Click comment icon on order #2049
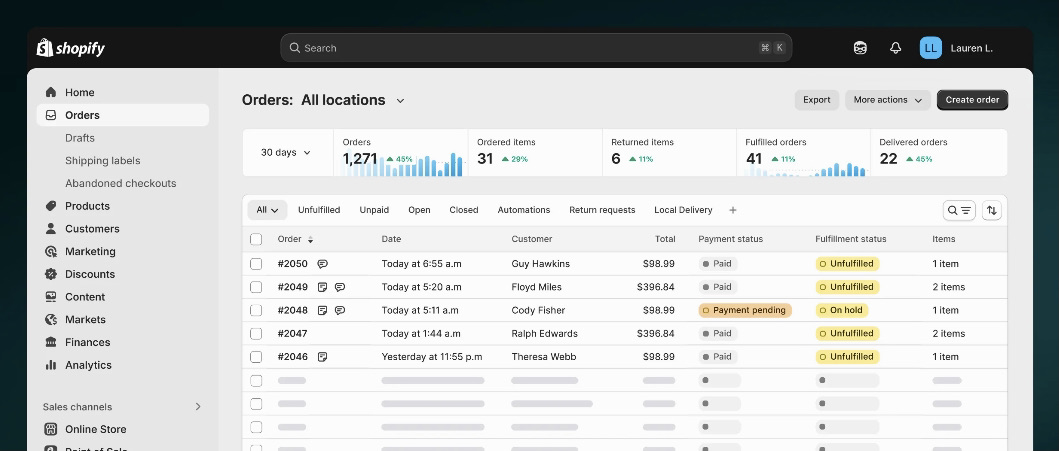1059x451 pixels. pyautogui.click(x=340, y=287)
